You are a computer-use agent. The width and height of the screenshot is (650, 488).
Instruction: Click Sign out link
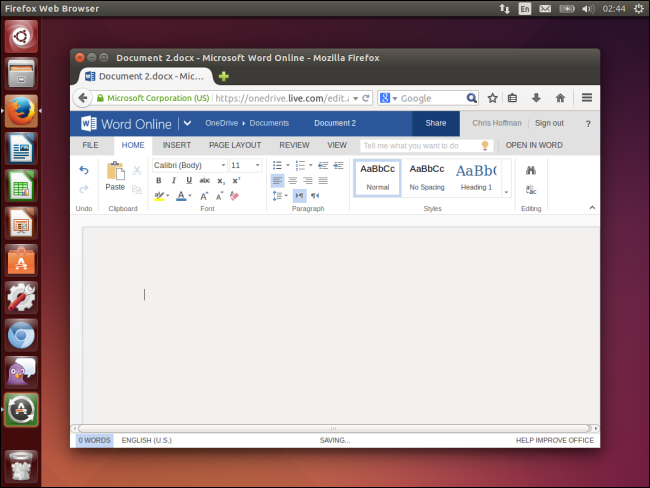[549, 123]
